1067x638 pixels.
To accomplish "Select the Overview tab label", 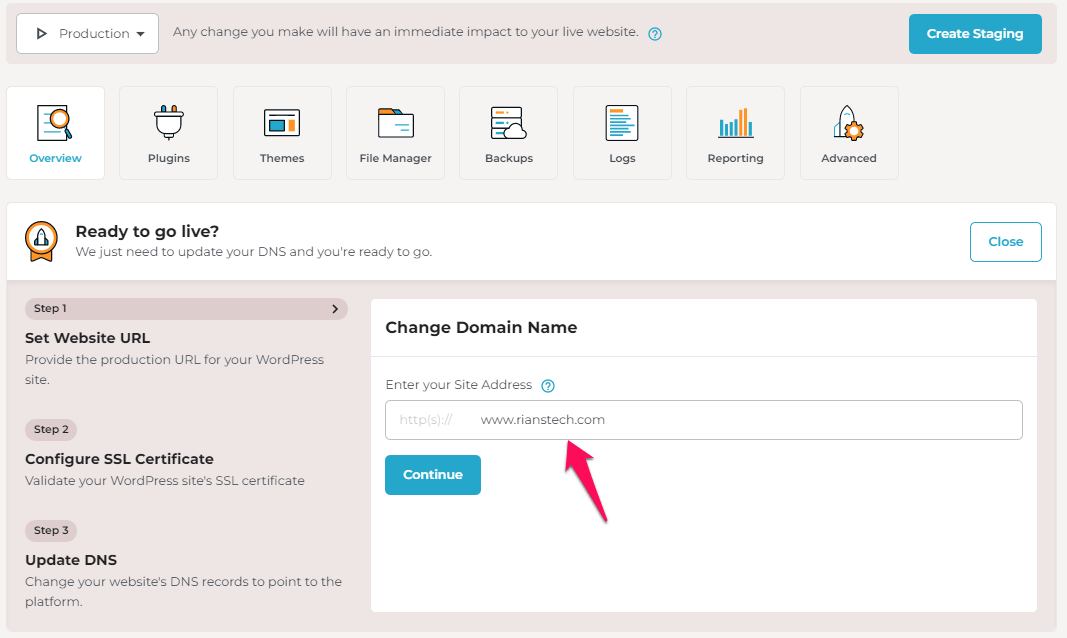I will pos(55,158).
